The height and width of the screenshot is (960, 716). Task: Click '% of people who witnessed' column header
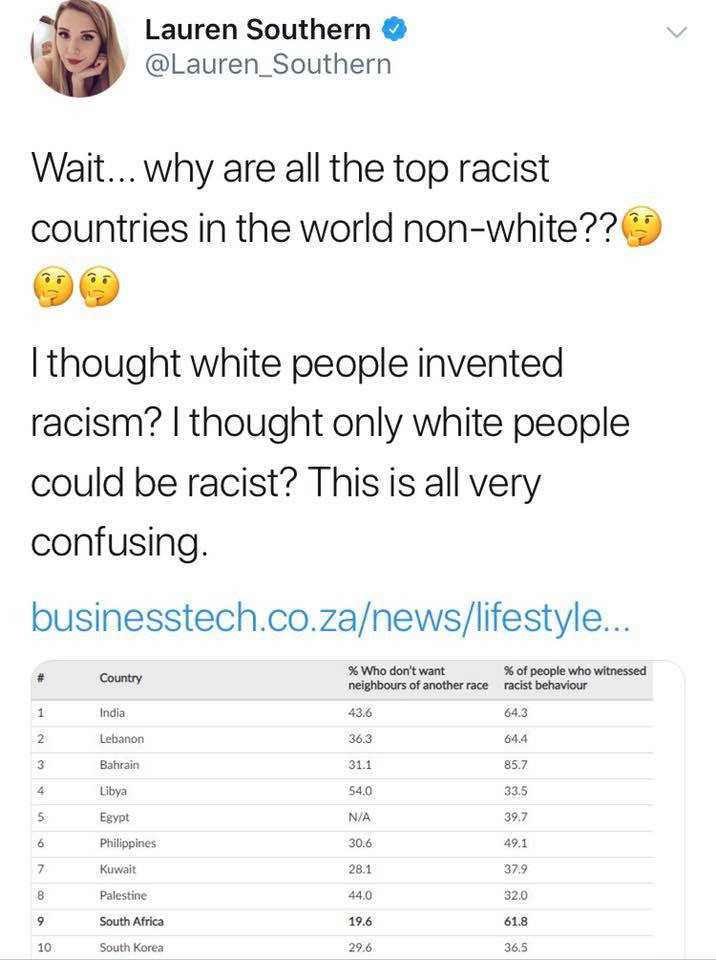(x=575, y=678)
